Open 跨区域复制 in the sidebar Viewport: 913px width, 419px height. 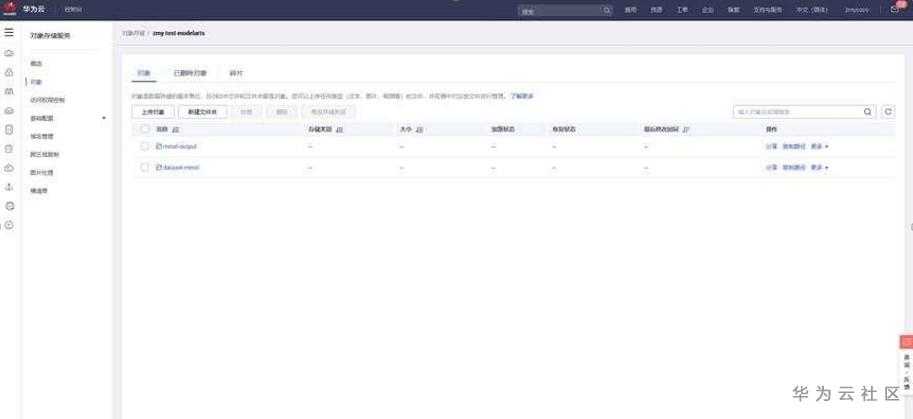pyautogui.click(x=44, y=155)
